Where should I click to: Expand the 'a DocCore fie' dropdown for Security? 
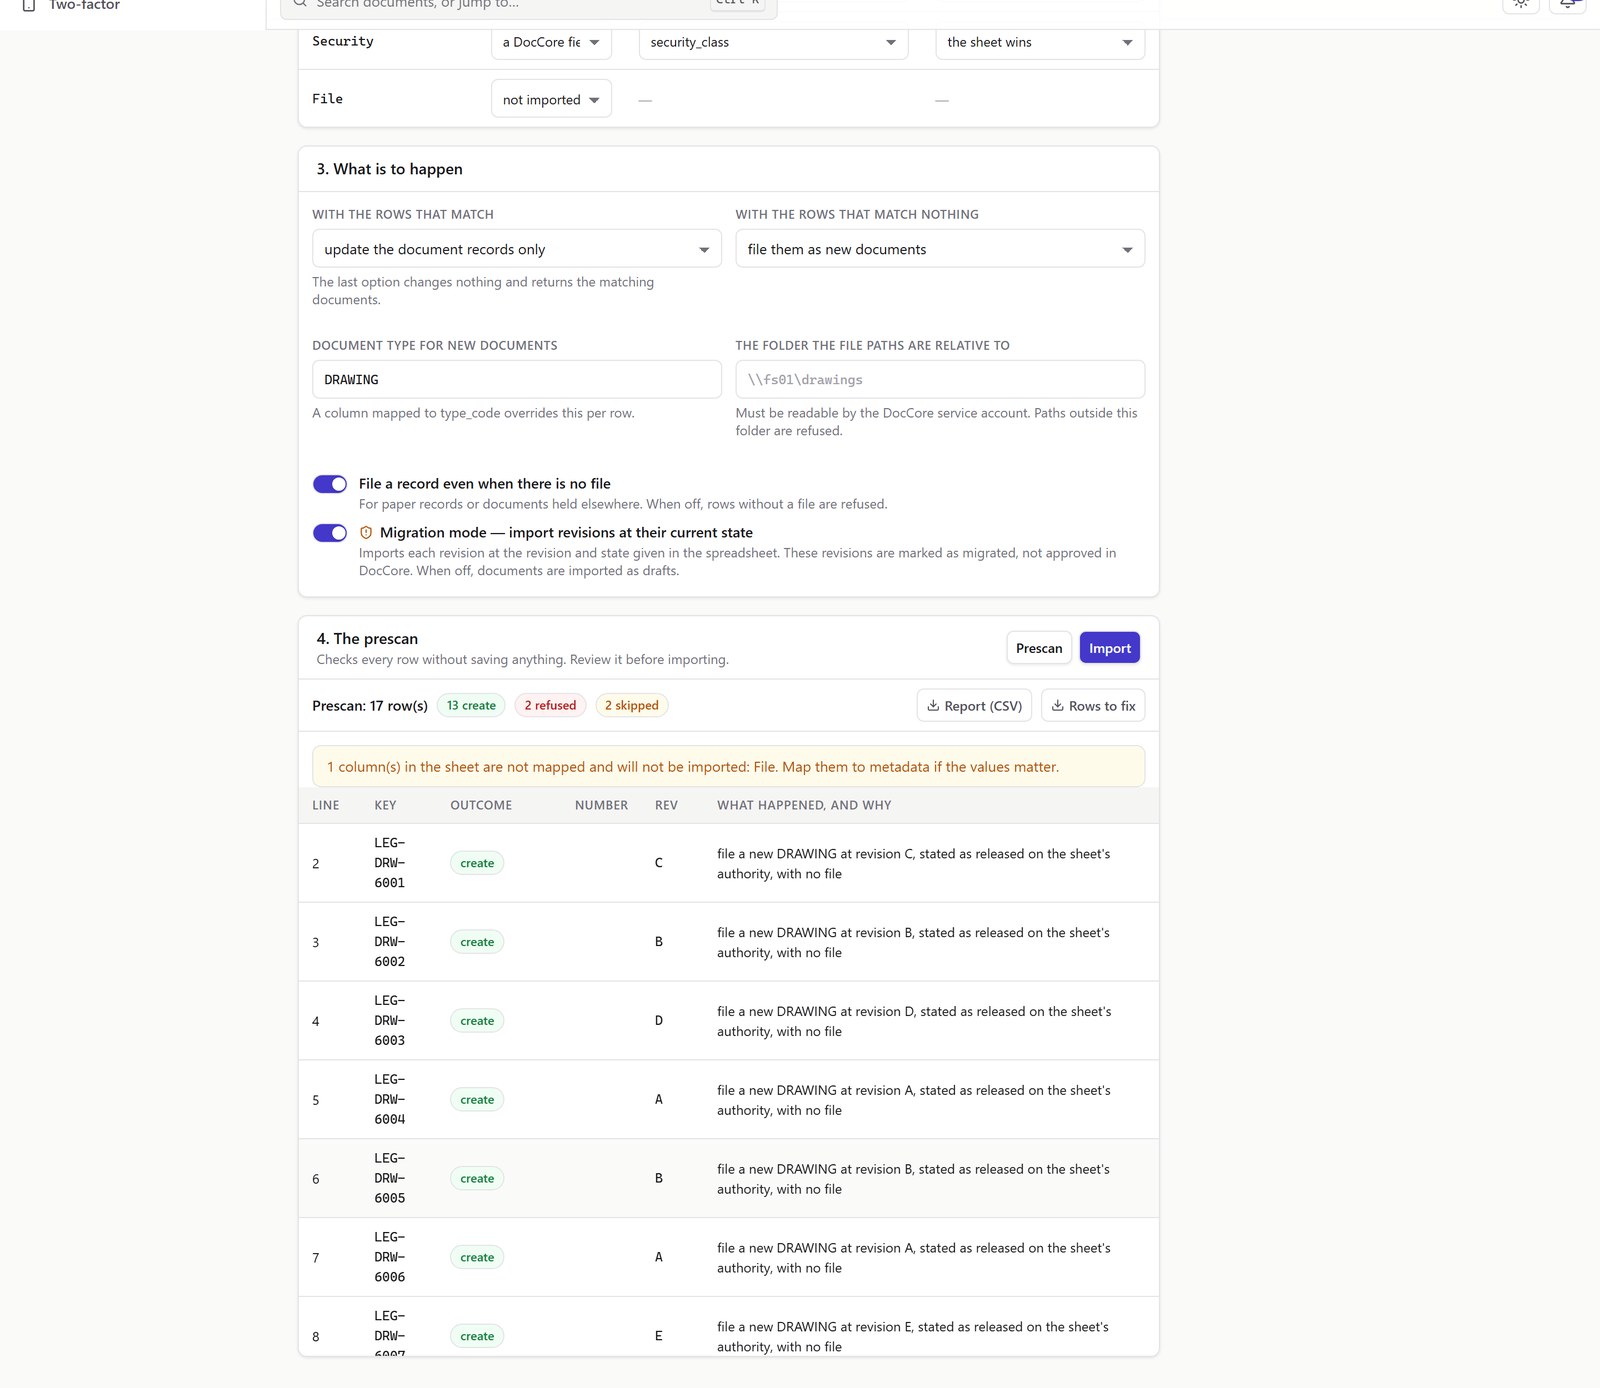[551, 42]
